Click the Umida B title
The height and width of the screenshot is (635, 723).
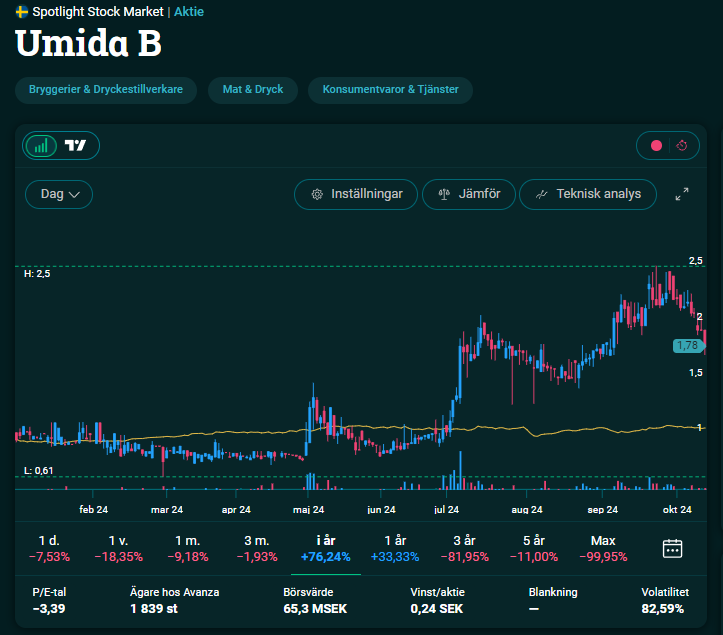tap(89, 43)
